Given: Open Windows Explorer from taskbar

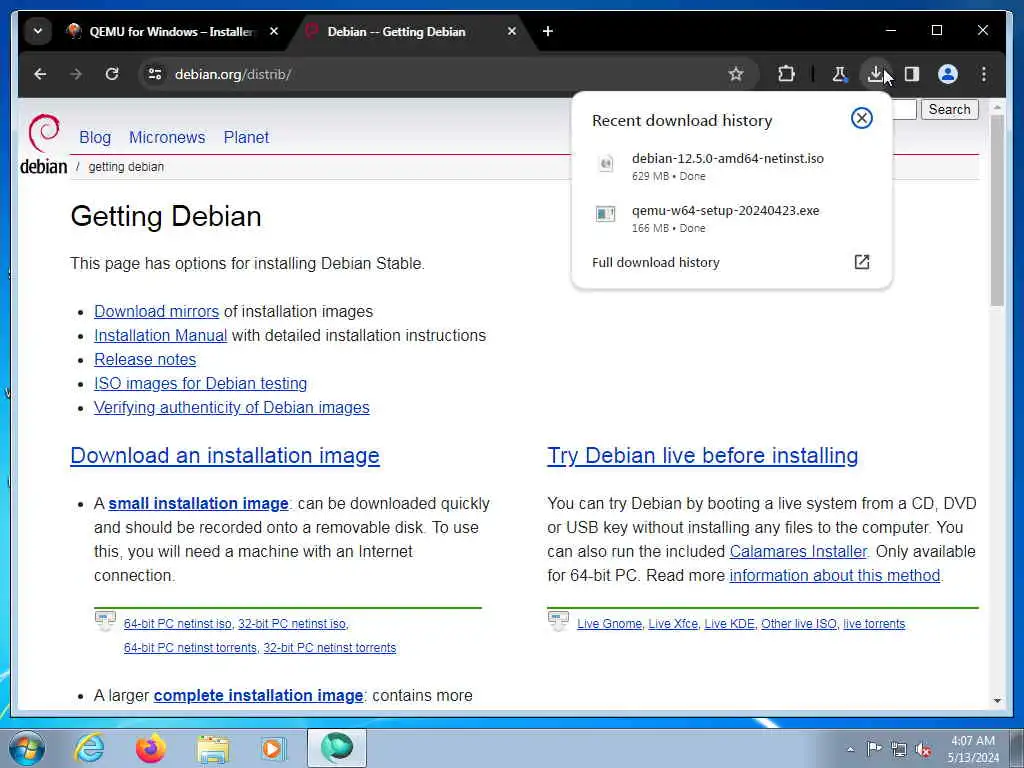Looking at the screenshot, I should pos(213,748).
